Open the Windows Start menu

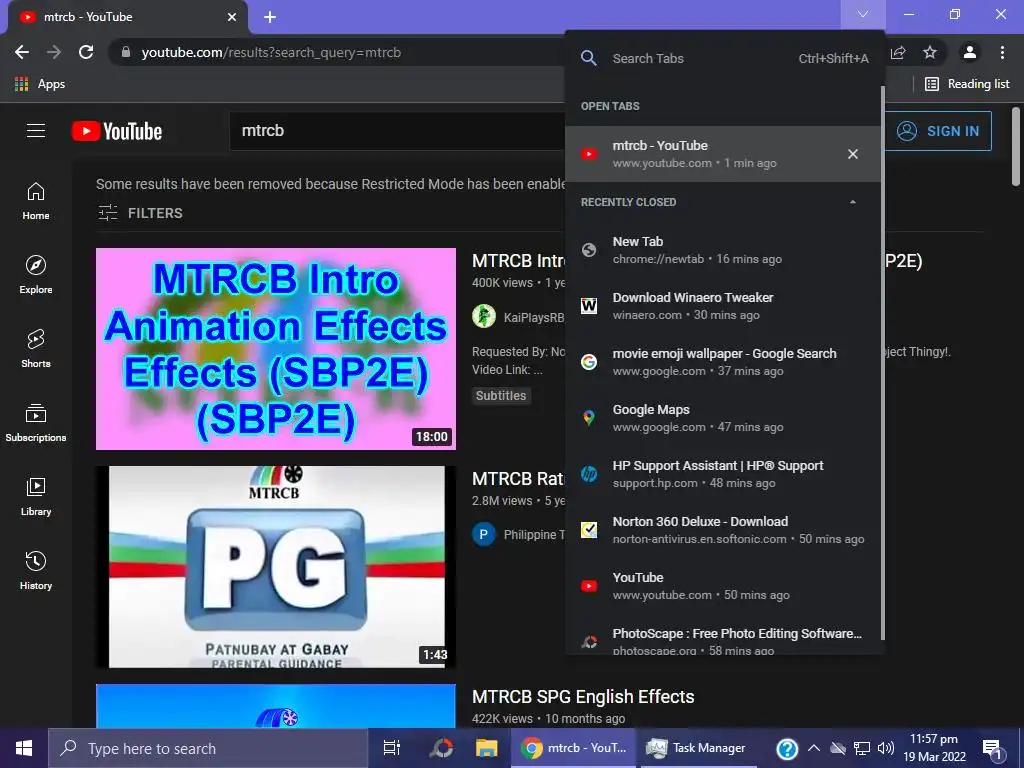click(x=24, y=748)
